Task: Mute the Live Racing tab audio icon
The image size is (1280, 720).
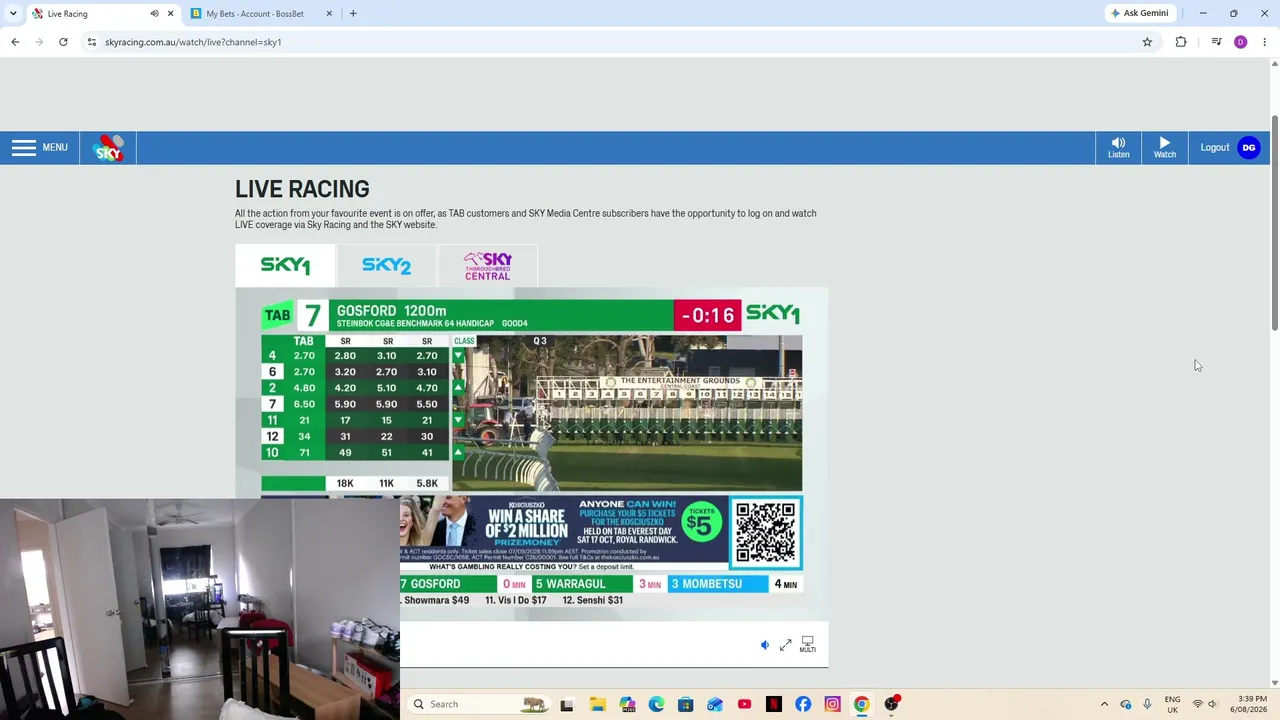Action: [x=154, y=13]
